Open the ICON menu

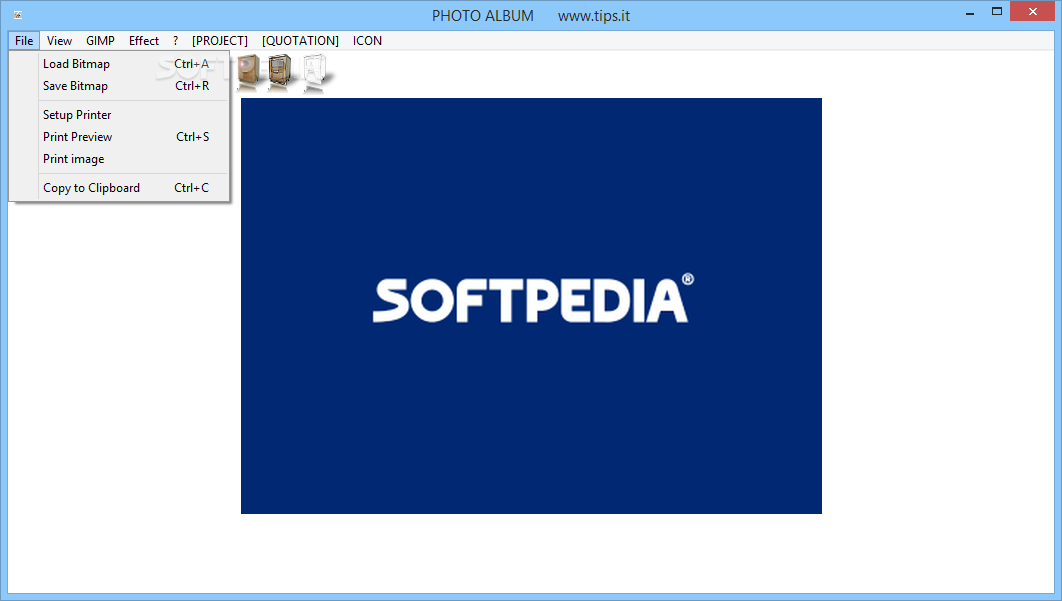click(367, 41)
